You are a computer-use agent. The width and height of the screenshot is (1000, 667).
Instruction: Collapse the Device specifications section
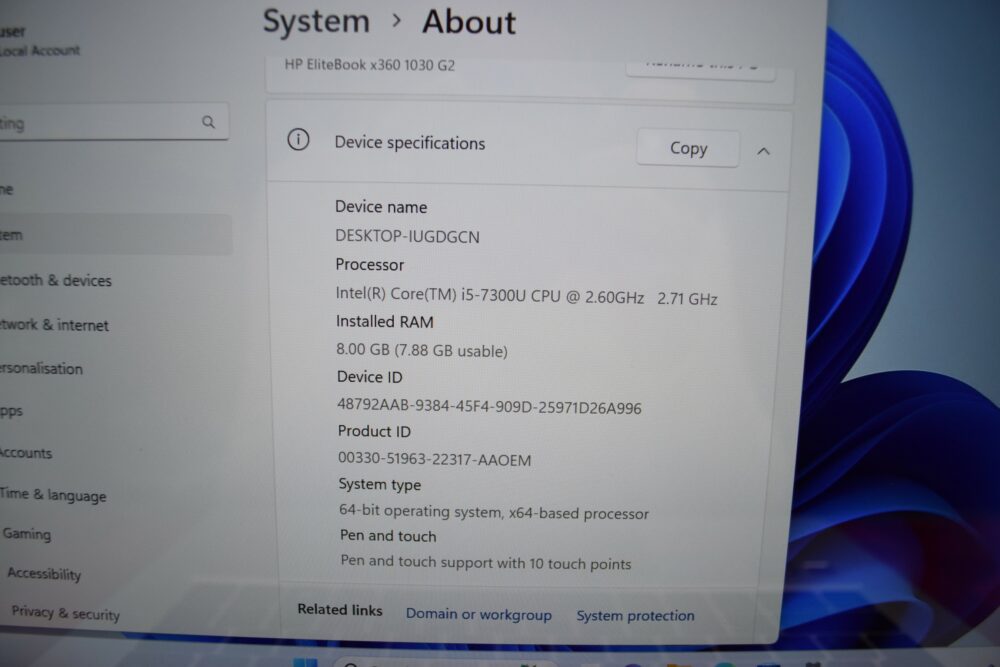click(x=763, y=151)
